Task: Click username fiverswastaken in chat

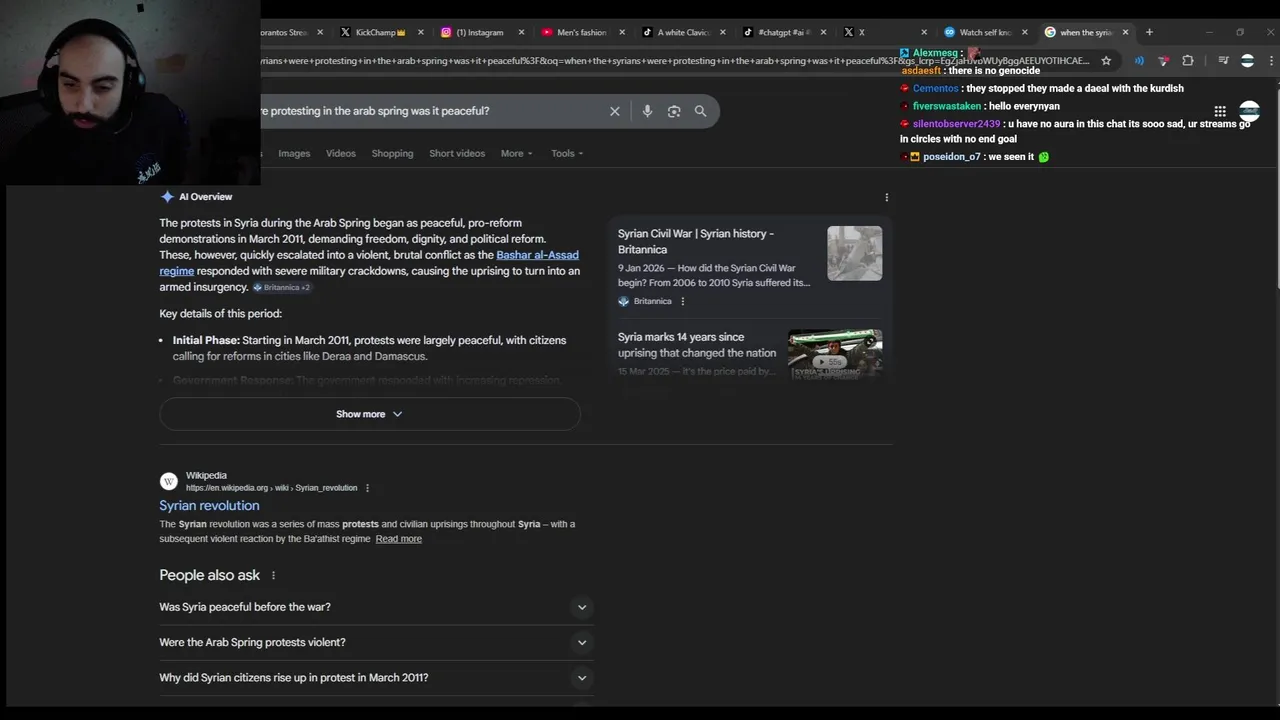Action: tap(946, 106)
